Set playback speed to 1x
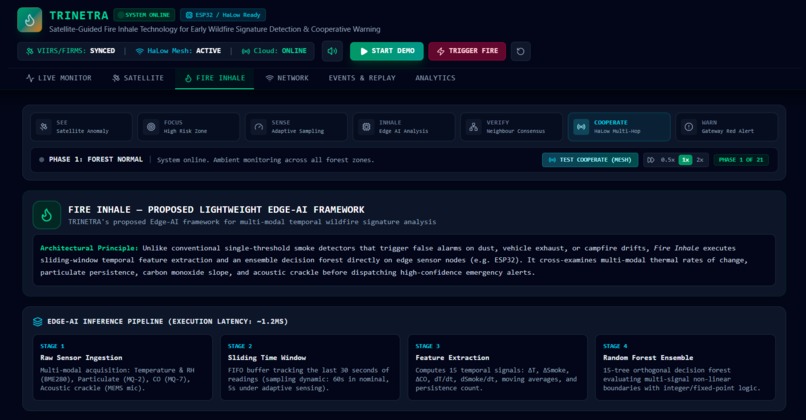 (685, 160)
